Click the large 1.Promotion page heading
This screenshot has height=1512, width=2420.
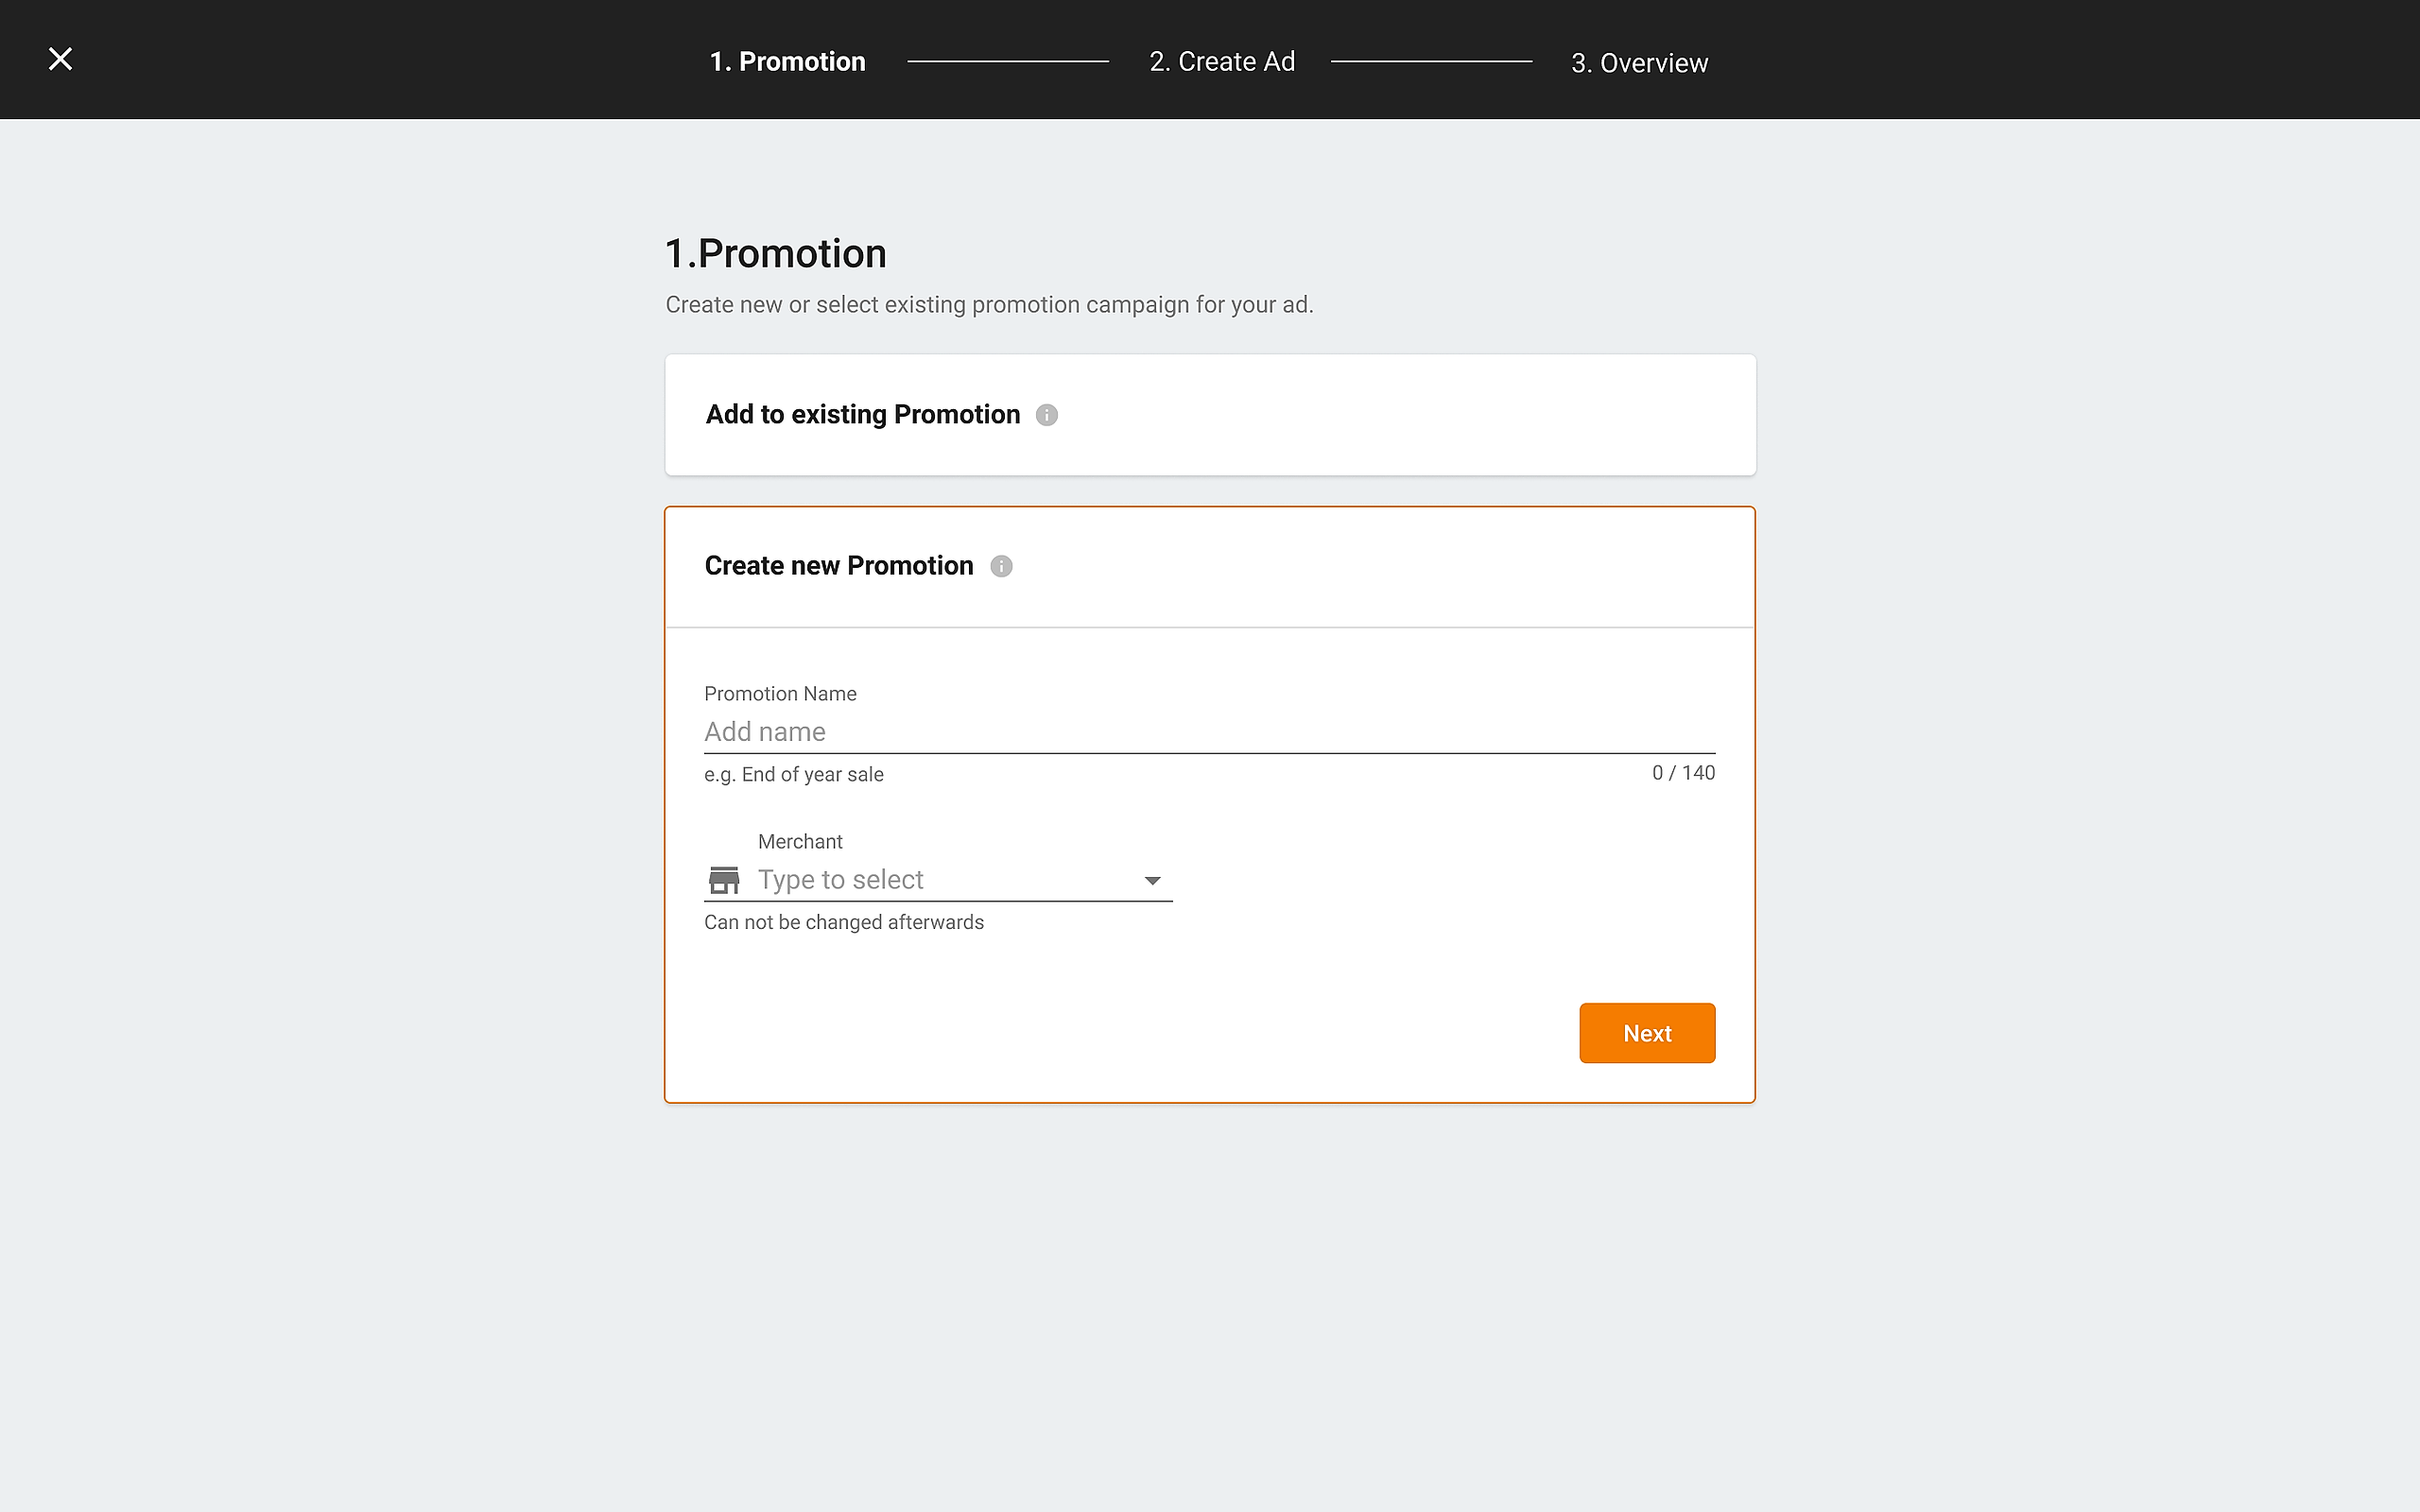776,254
